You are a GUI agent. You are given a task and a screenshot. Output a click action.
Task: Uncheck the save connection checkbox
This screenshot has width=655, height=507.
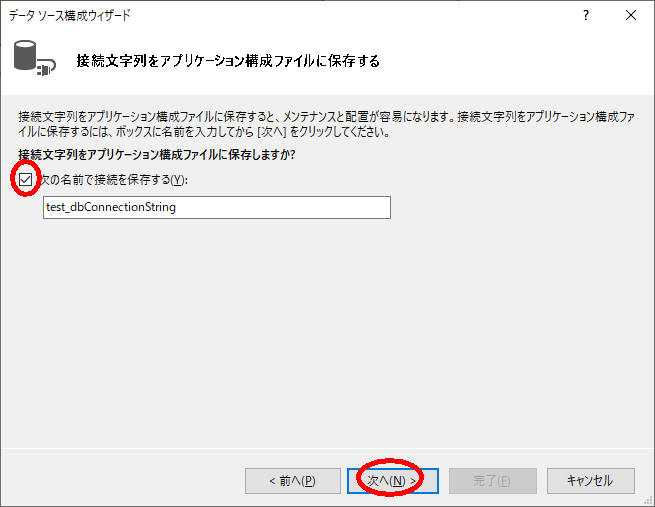pos(26,180)
